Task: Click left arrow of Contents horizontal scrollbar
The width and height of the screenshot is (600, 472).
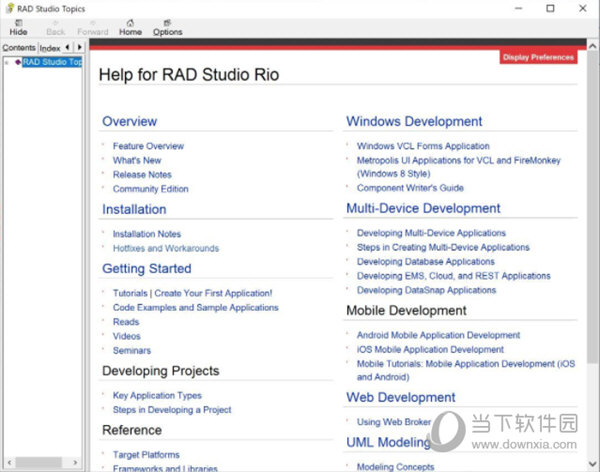Action: 10,462
